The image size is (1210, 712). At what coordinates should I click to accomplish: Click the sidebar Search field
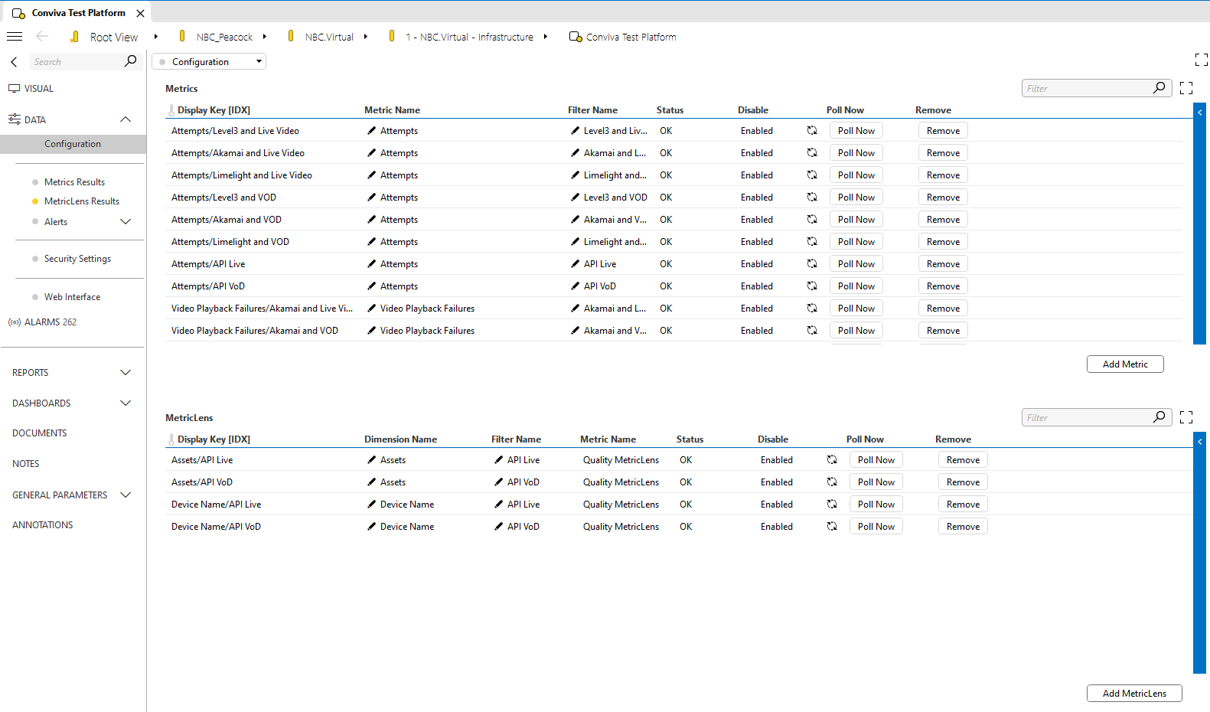click(75, 61)
